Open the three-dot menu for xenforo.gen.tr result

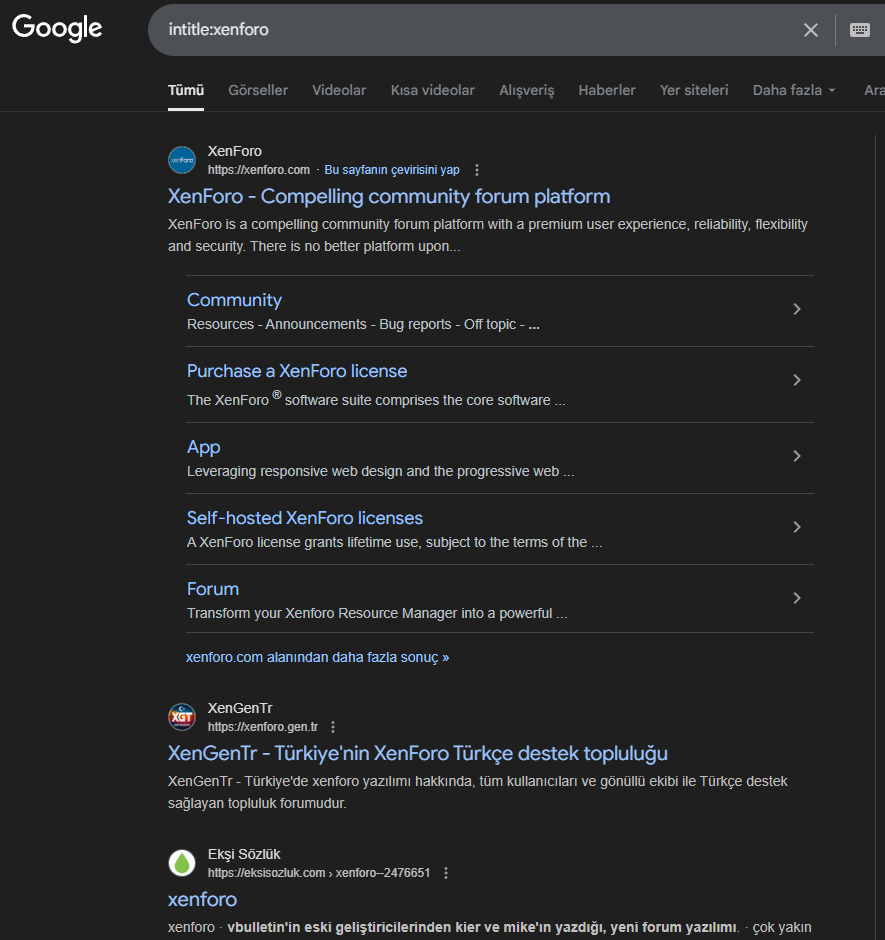(333, 727)
